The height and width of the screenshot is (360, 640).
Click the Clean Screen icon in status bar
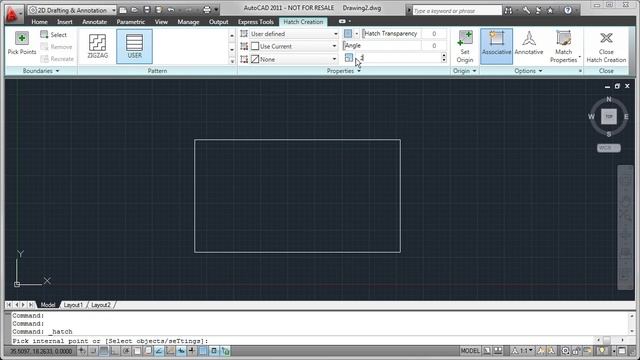[x=622, y=351]
